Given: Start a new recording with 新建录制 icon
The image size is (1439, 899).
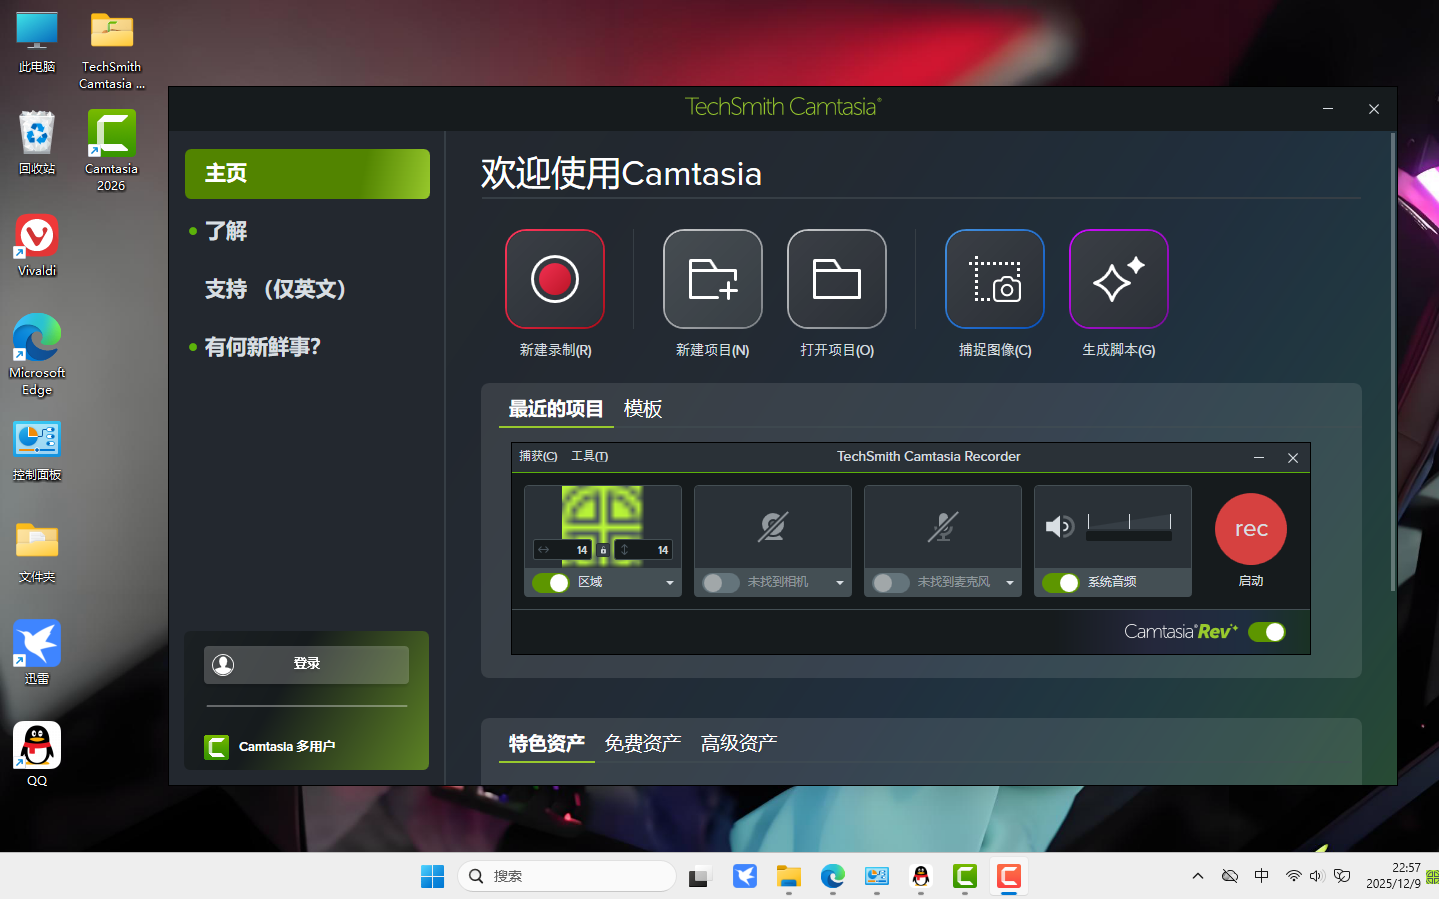Looking at the screenshot, I should (555, 279).
